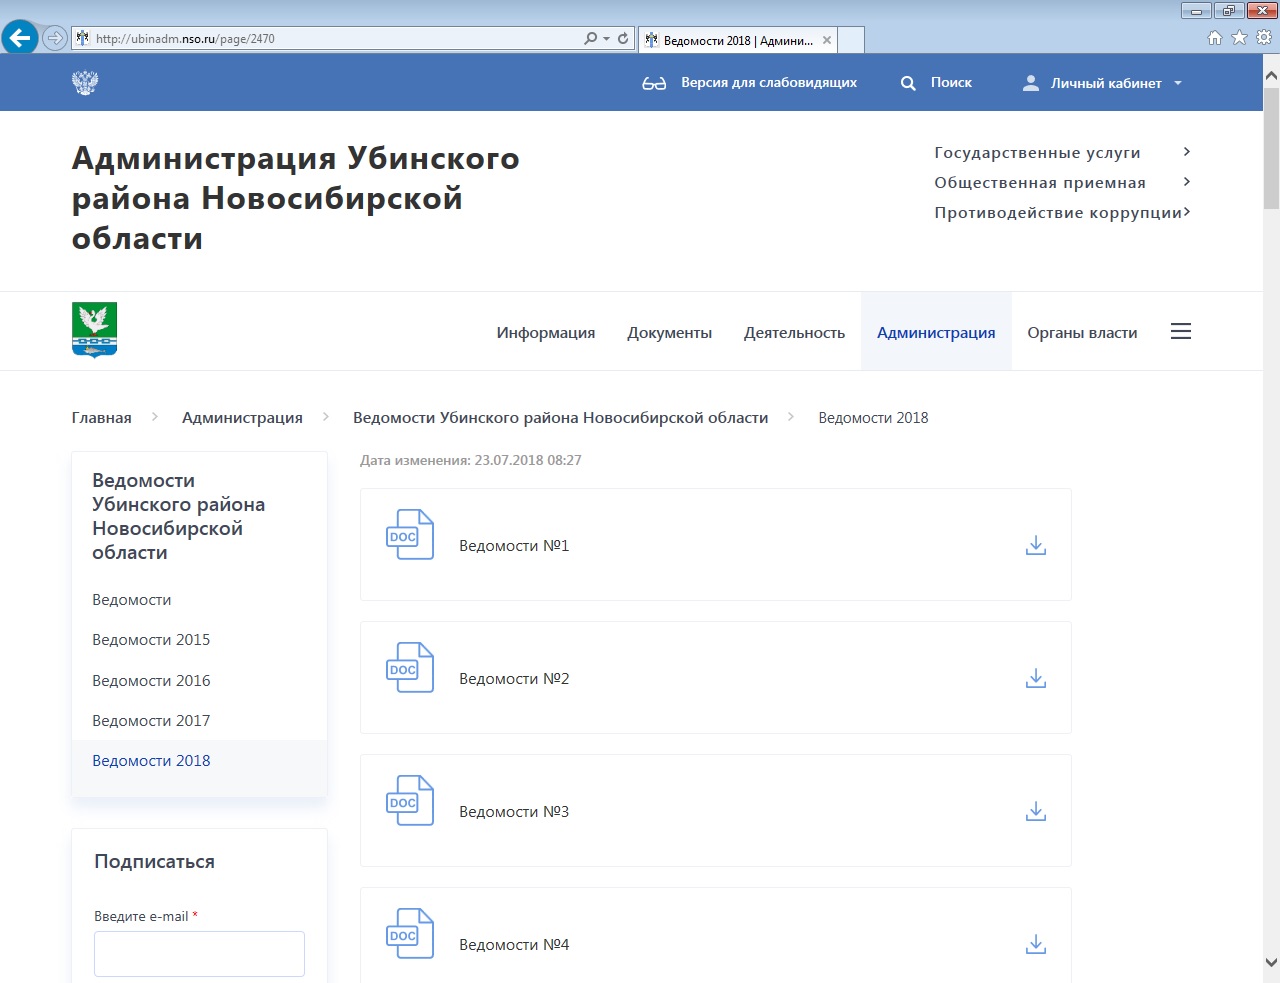Go to Государственные услуги link
Image resolution: width=1280 pixels, height=983 pixels.
1037,153
